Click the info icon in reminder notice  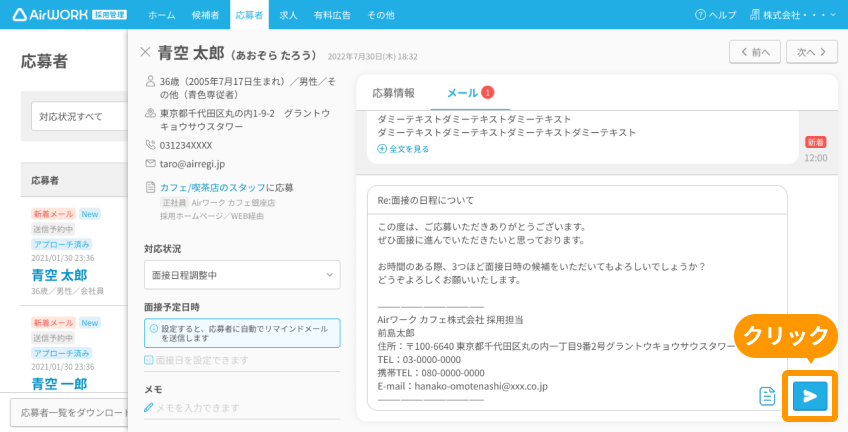click(154, 329)
